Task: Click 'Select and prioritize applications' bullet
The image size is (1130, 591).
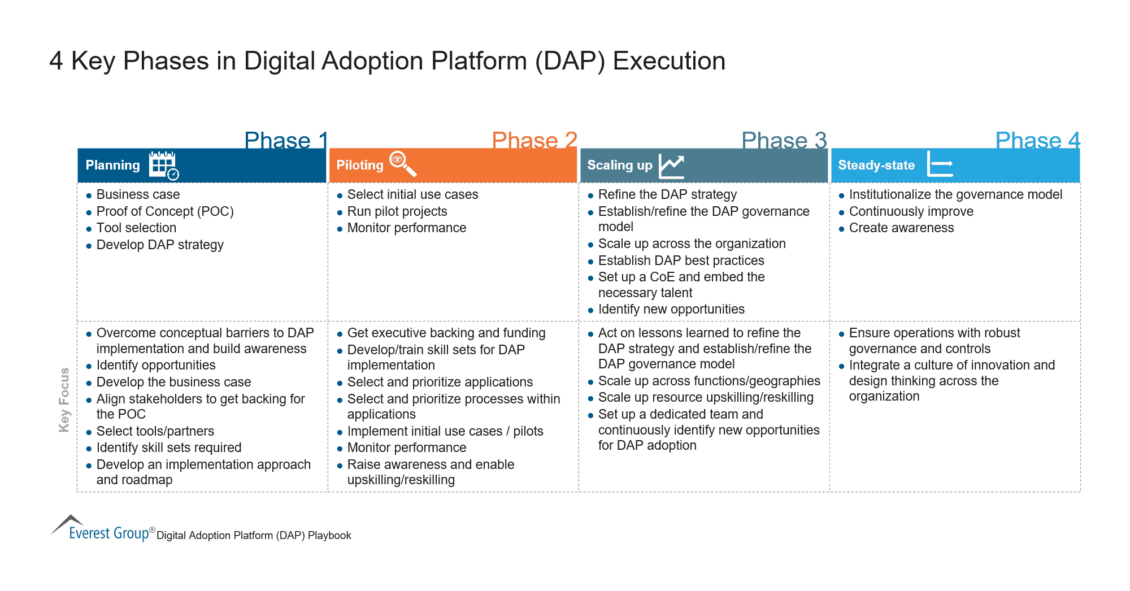Action: pos(440,382)
